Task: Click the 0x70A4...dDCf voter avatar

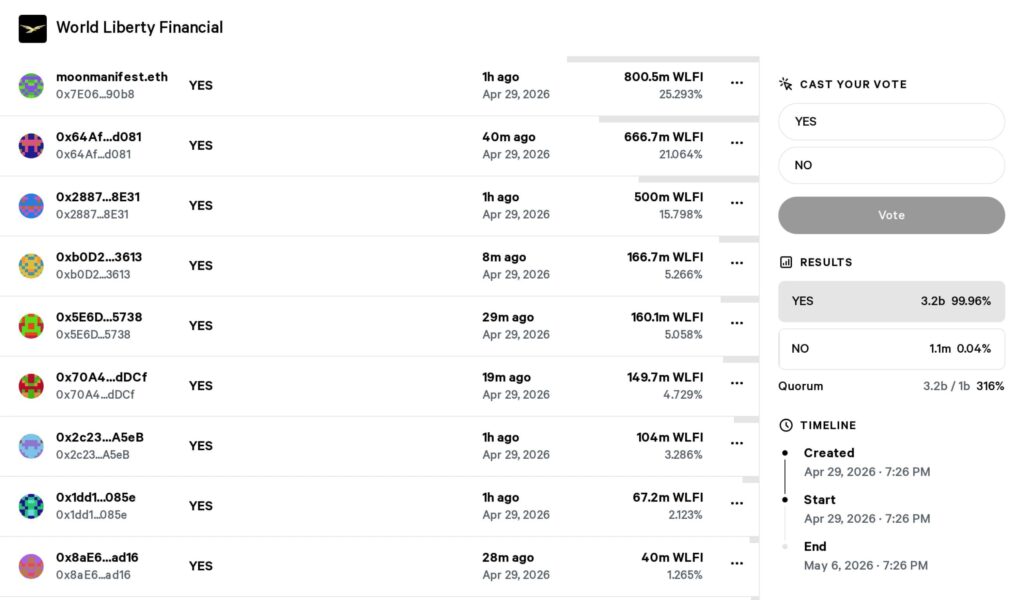Action: (31, 386)
